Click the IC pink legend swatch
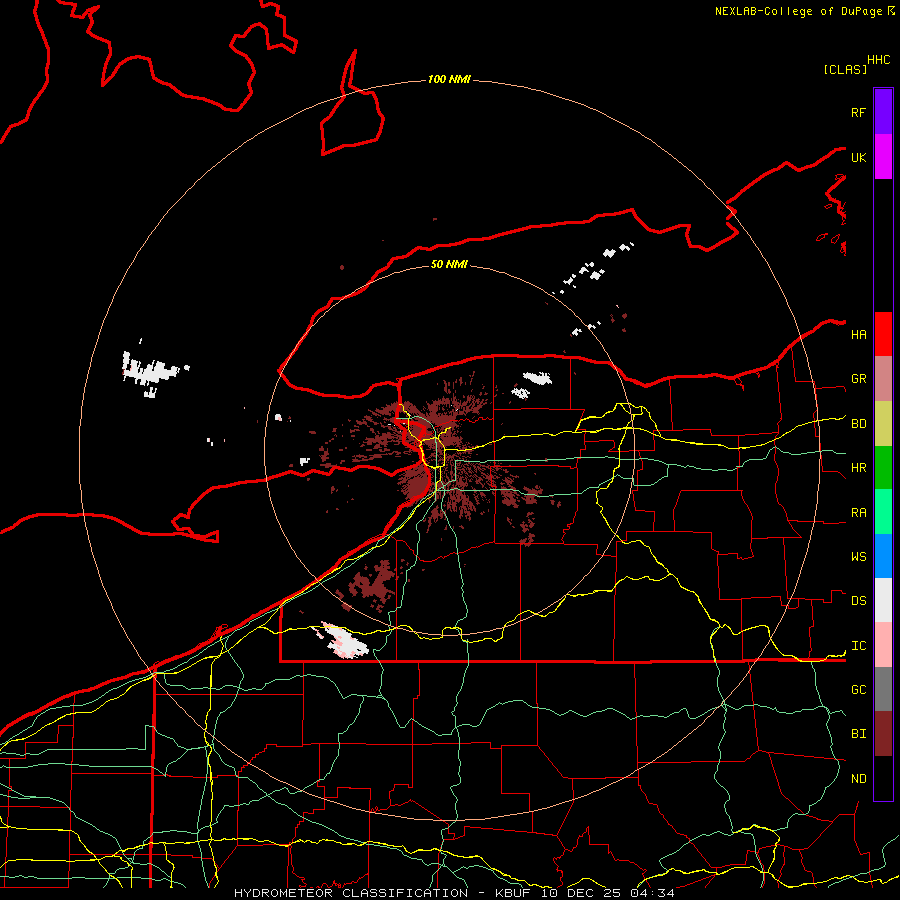 [x=883, y=645]
